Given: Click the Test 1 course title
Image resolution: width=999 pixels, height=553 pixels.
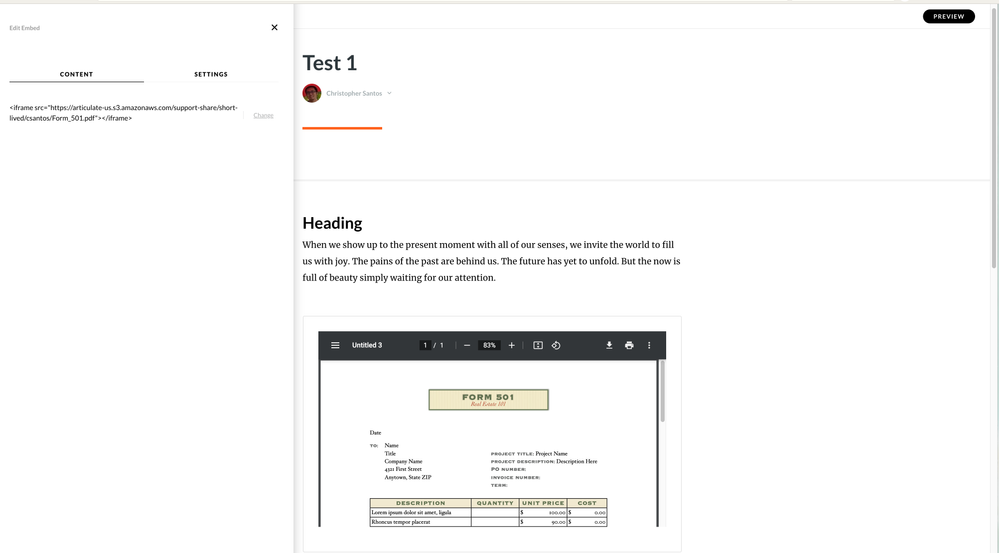Looking at the screenshot, I should pos(329,63).
